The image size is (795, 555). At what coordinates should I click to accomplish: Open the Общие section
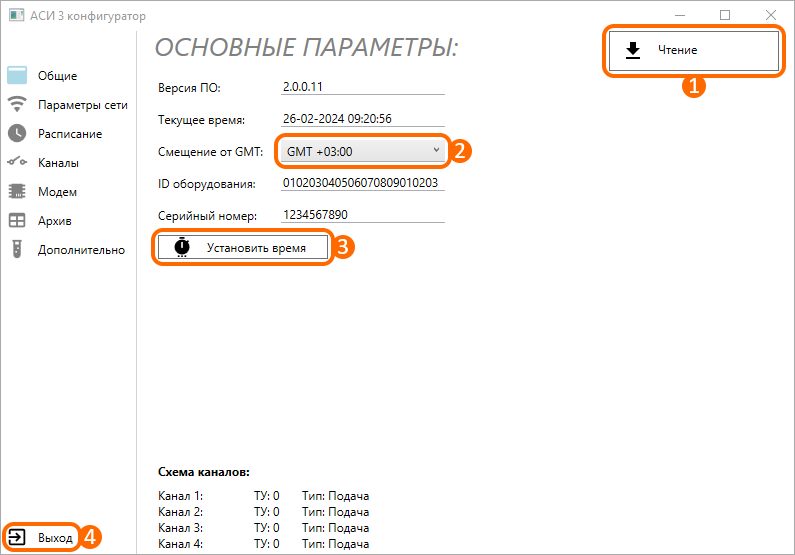click(57, 76)
